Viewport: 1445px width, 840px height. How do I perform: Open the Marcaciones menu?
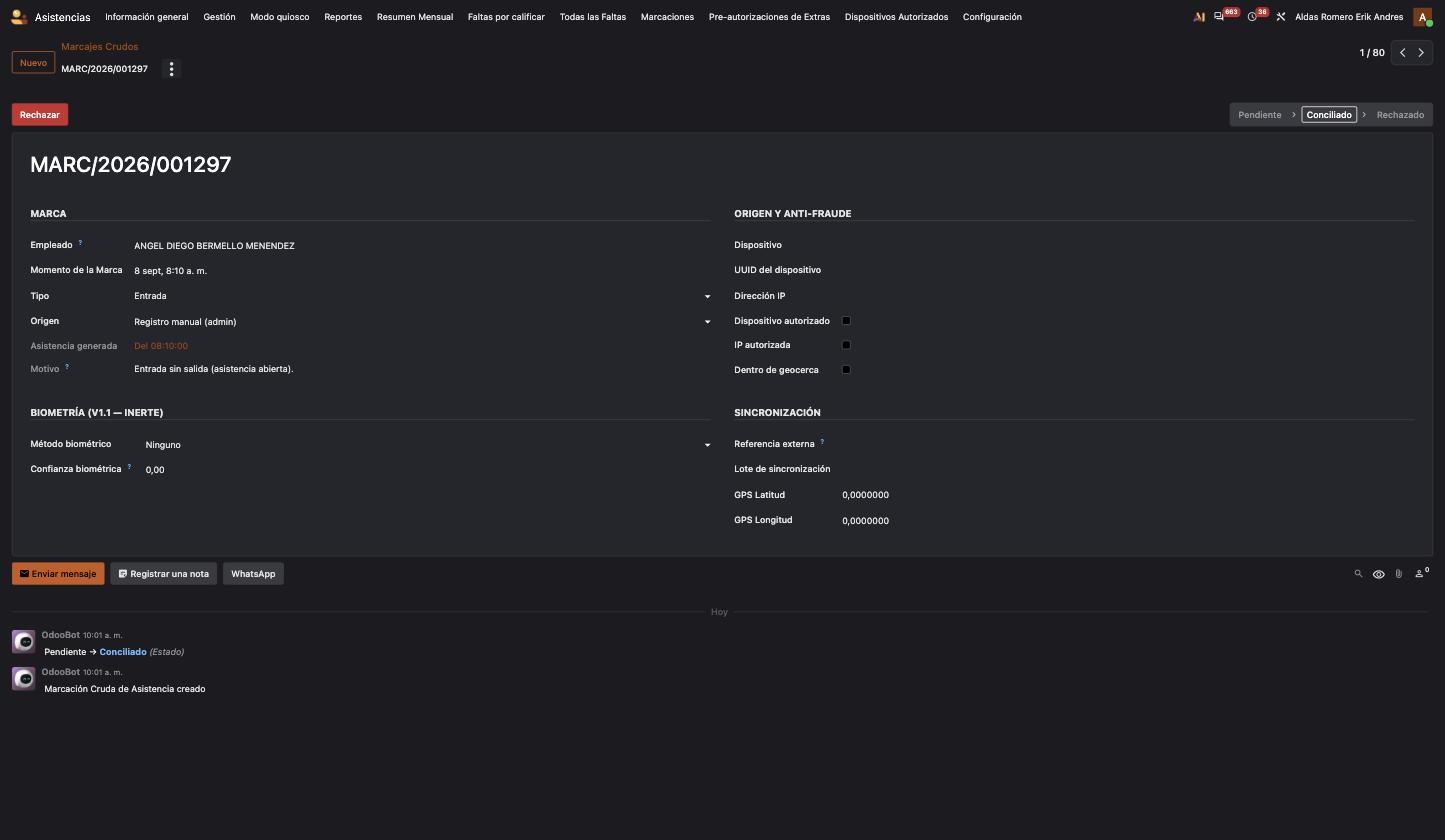[667, 17]
